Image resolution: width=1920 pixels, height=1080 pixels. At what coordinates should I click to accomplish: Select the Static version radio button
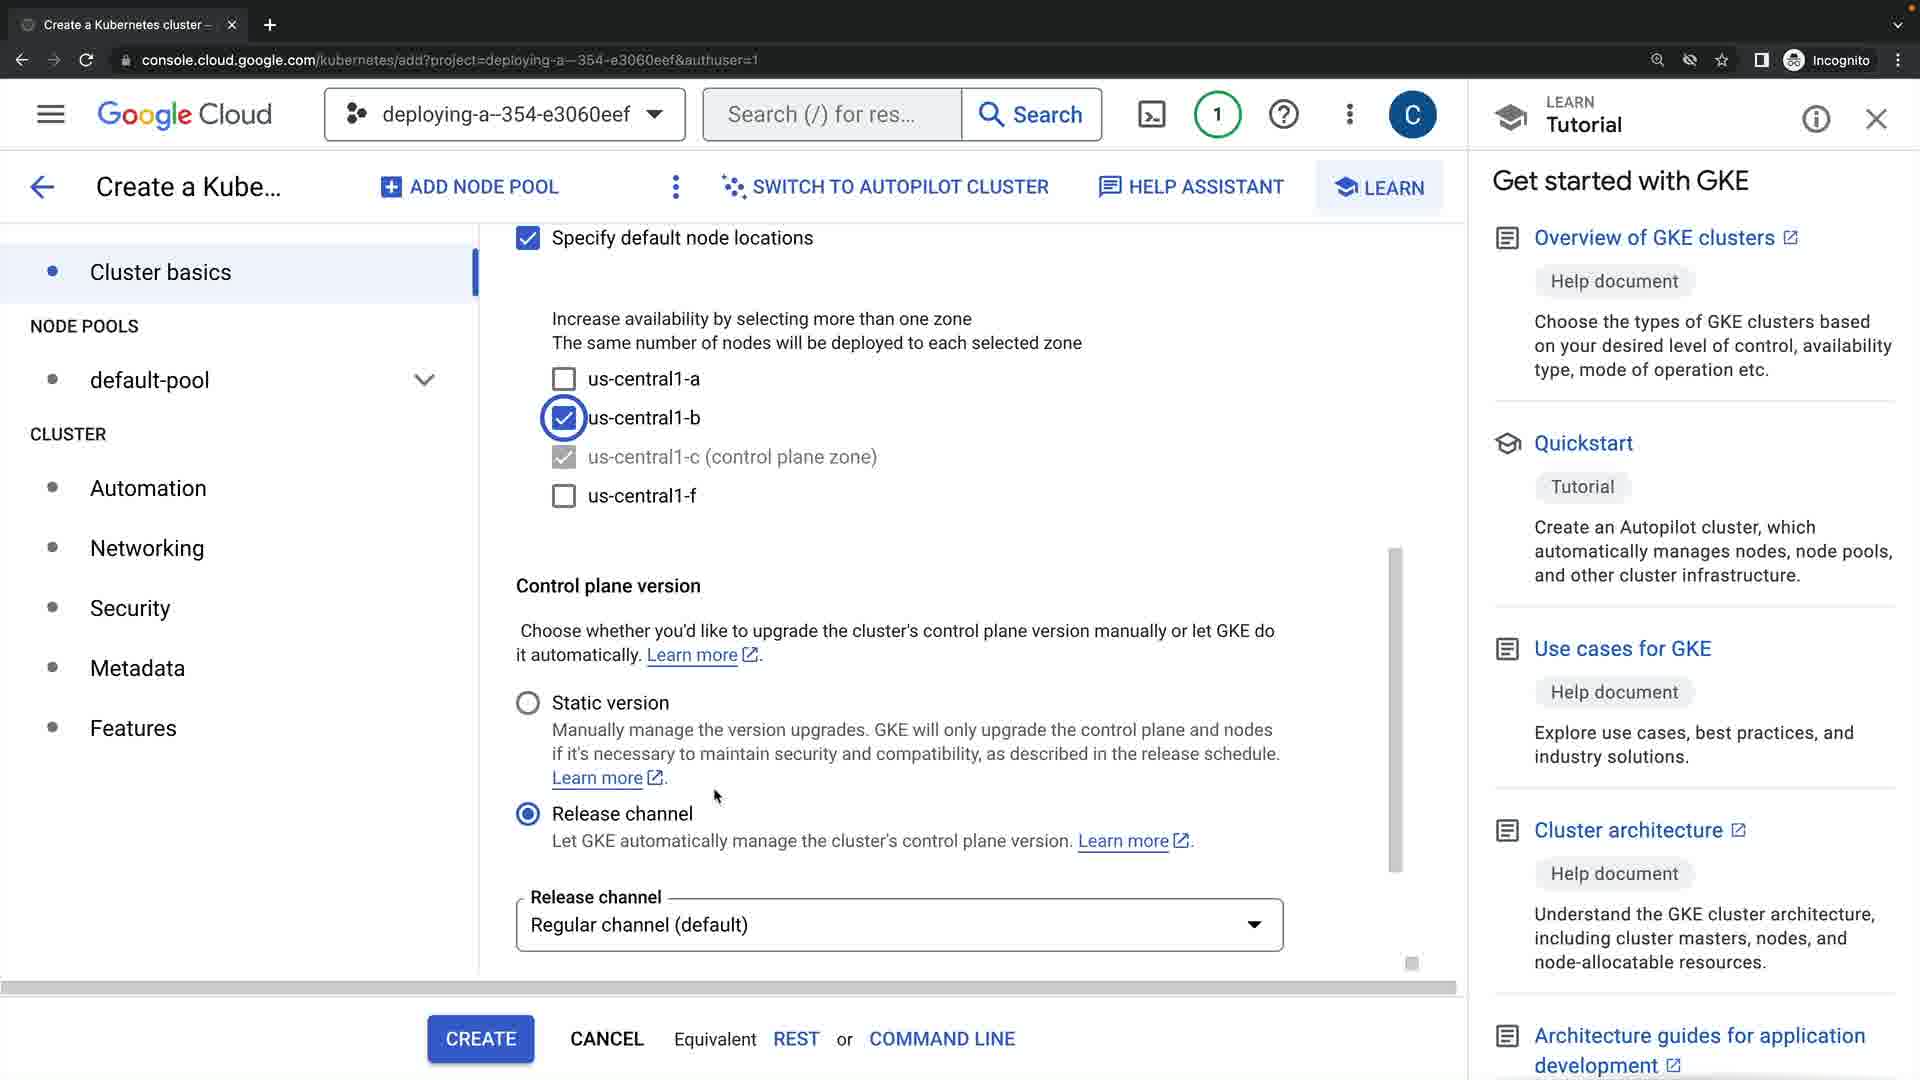tap(528, 703)
